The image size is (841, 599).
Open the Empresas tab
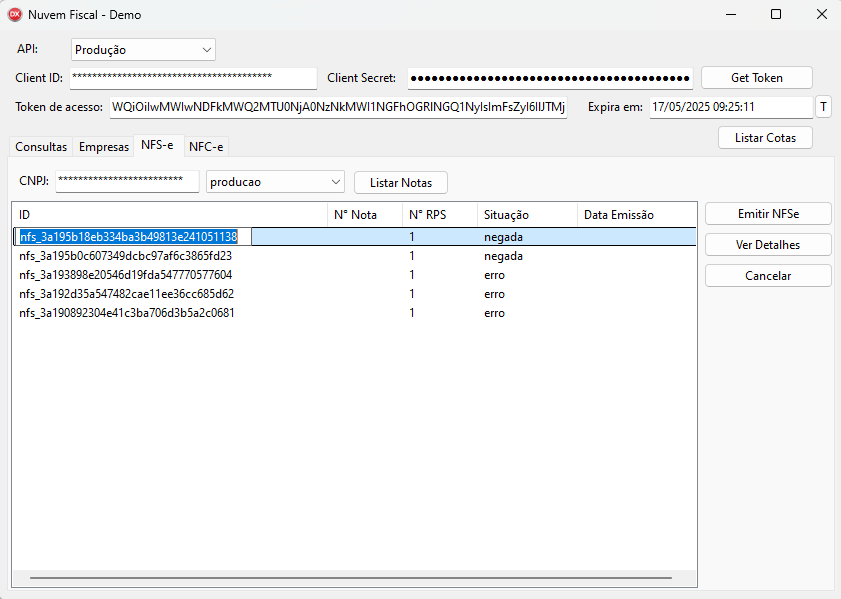(104, 147)
